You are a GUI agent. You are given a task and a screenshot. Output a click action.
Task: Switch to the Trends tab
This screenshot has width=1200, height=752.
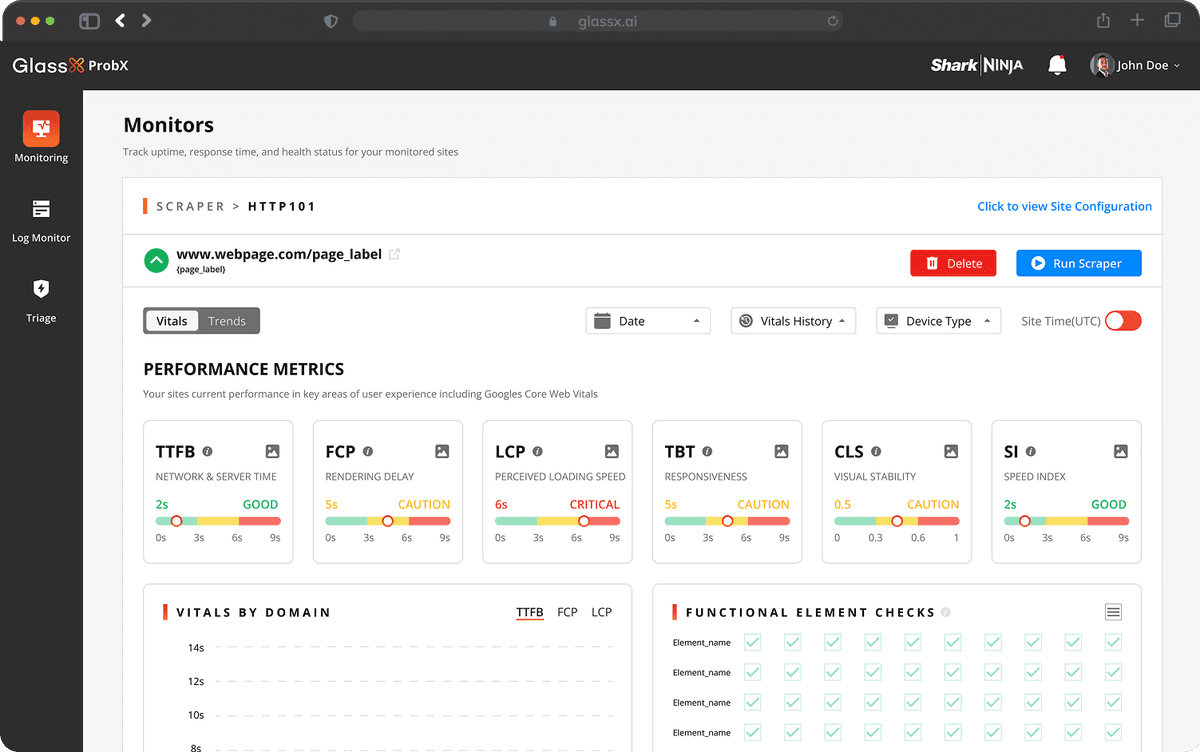pos(227,320)
